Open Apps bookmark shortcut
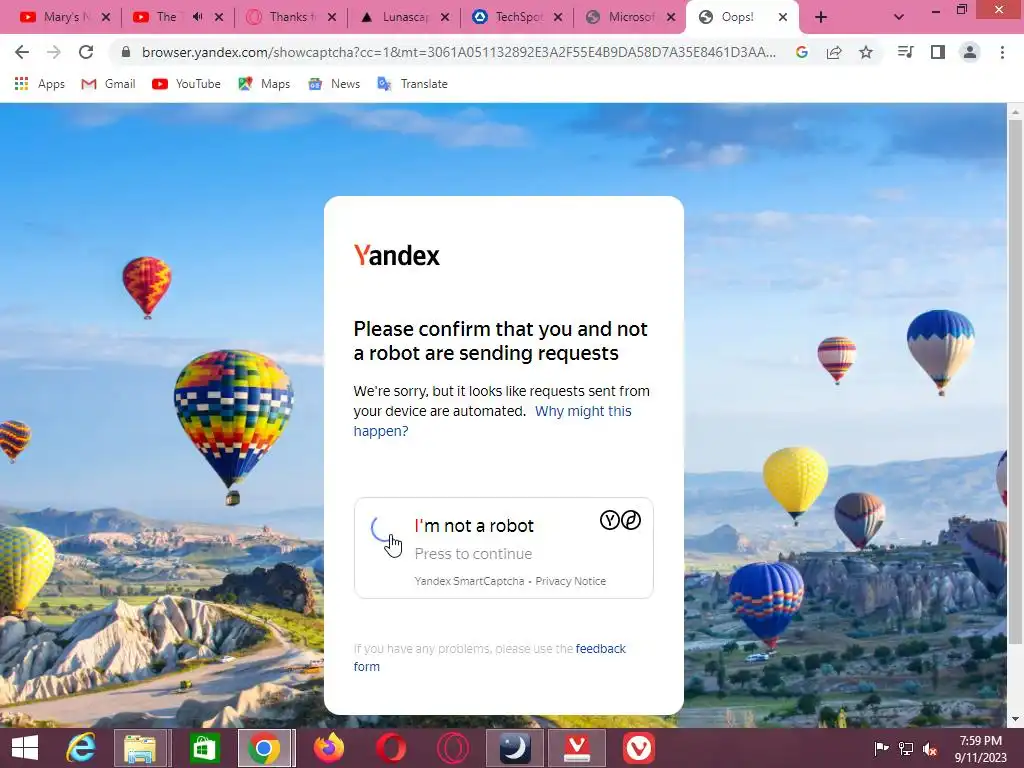 pos(39,84)
